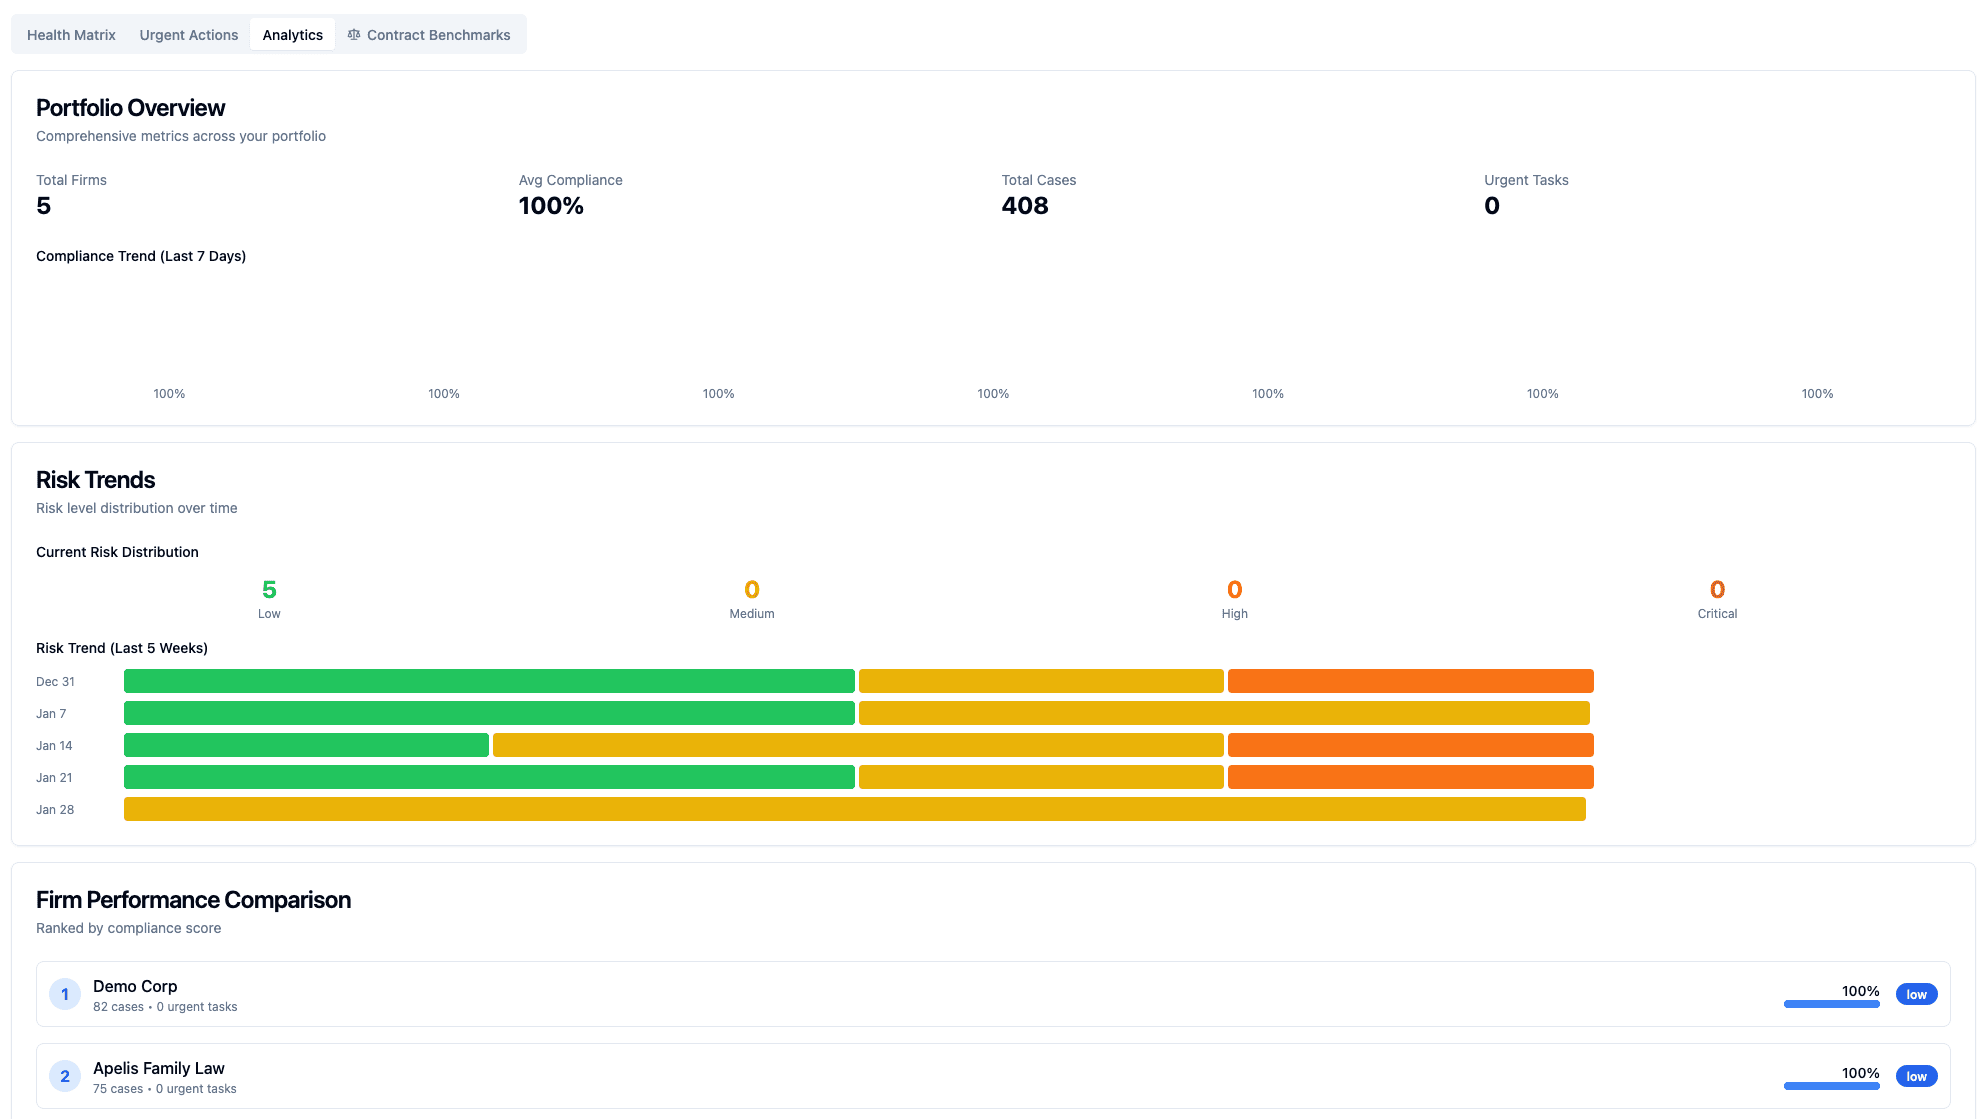Select the Analytics tab
The image size is (1987, 1119).
point(292,34)
